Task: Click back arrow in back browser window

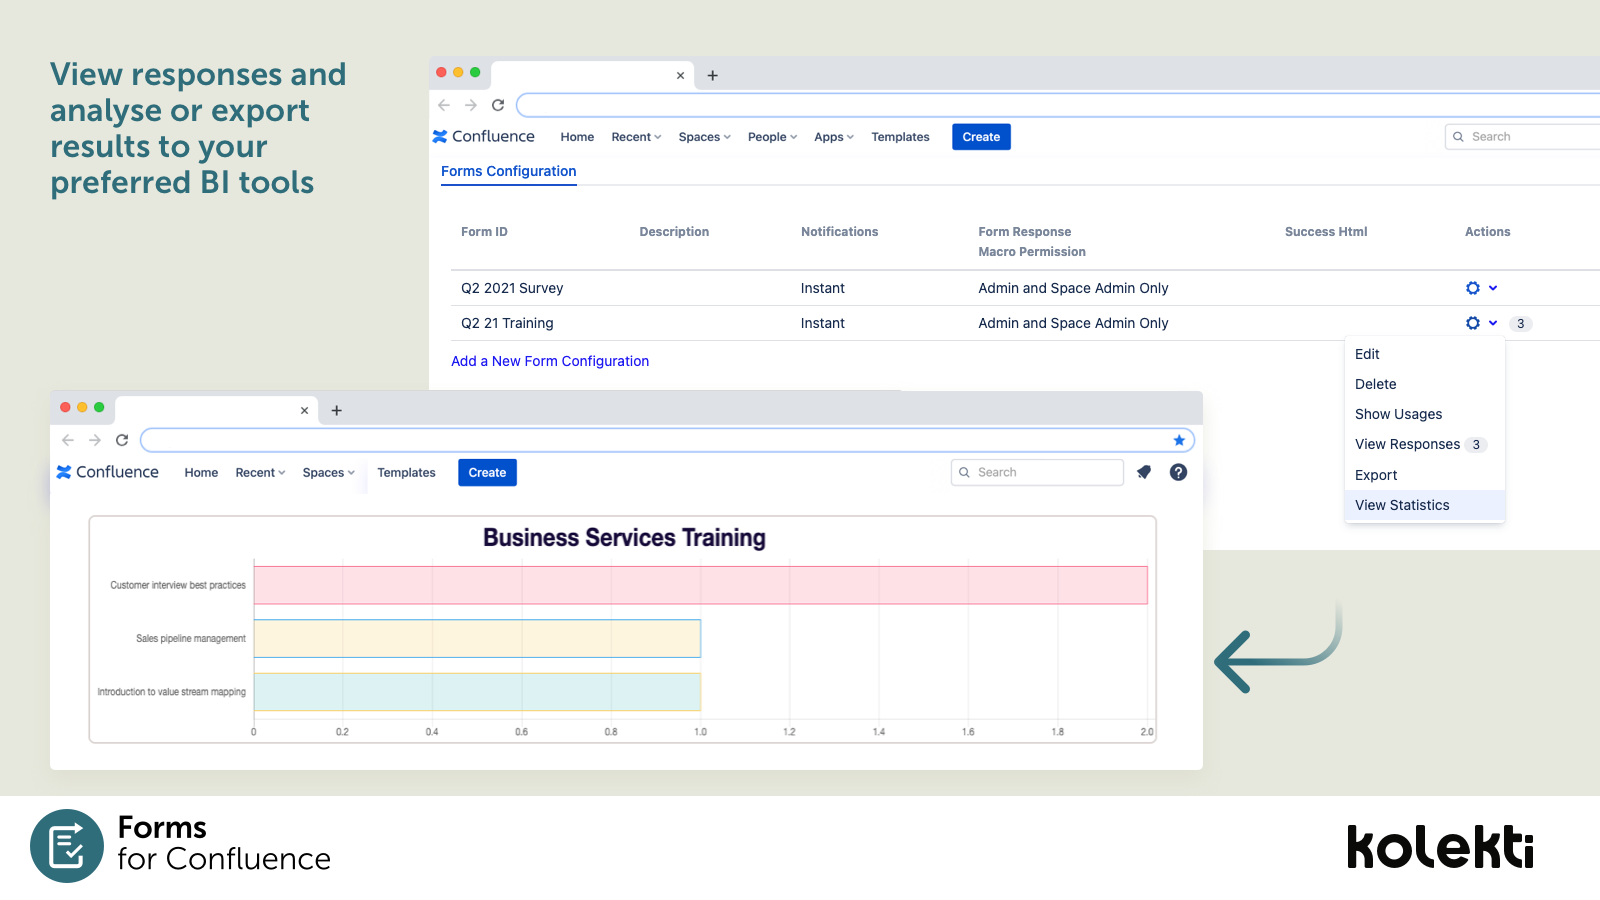Action: (444, 105)
